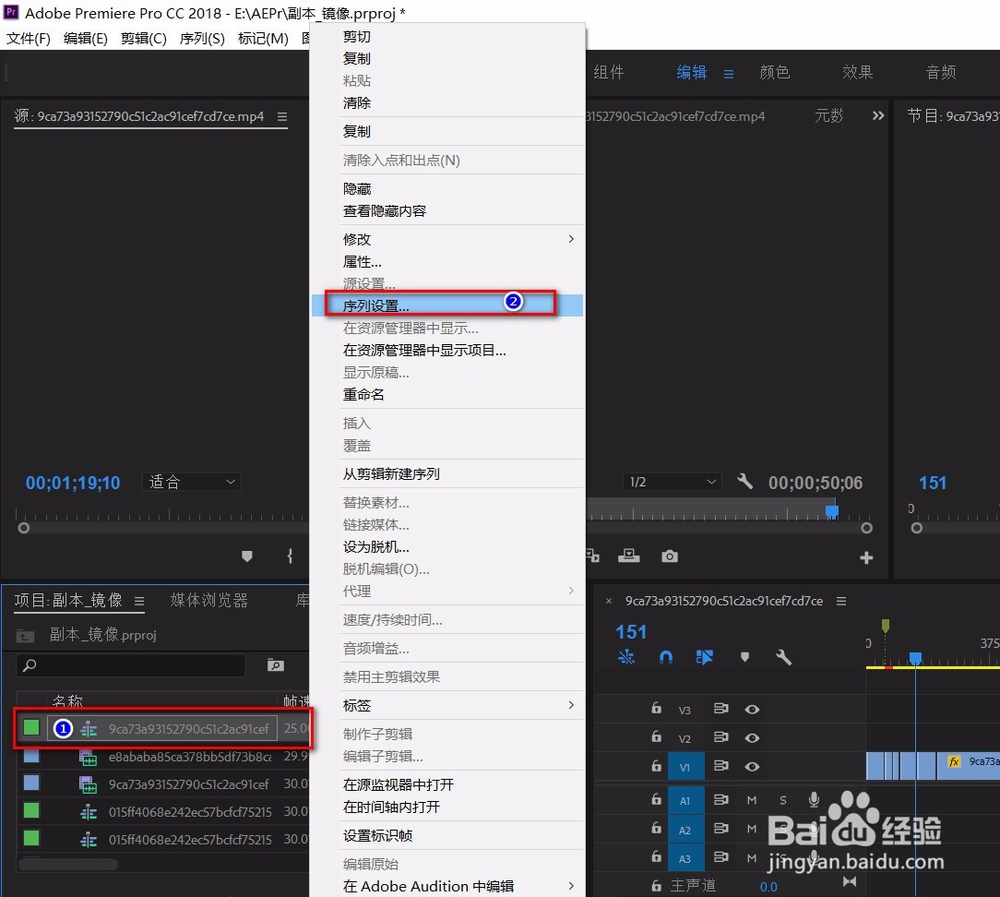Click timeline playhead timecode 151
This screenshot has width=1000, height=897.
tap(631, 632)
